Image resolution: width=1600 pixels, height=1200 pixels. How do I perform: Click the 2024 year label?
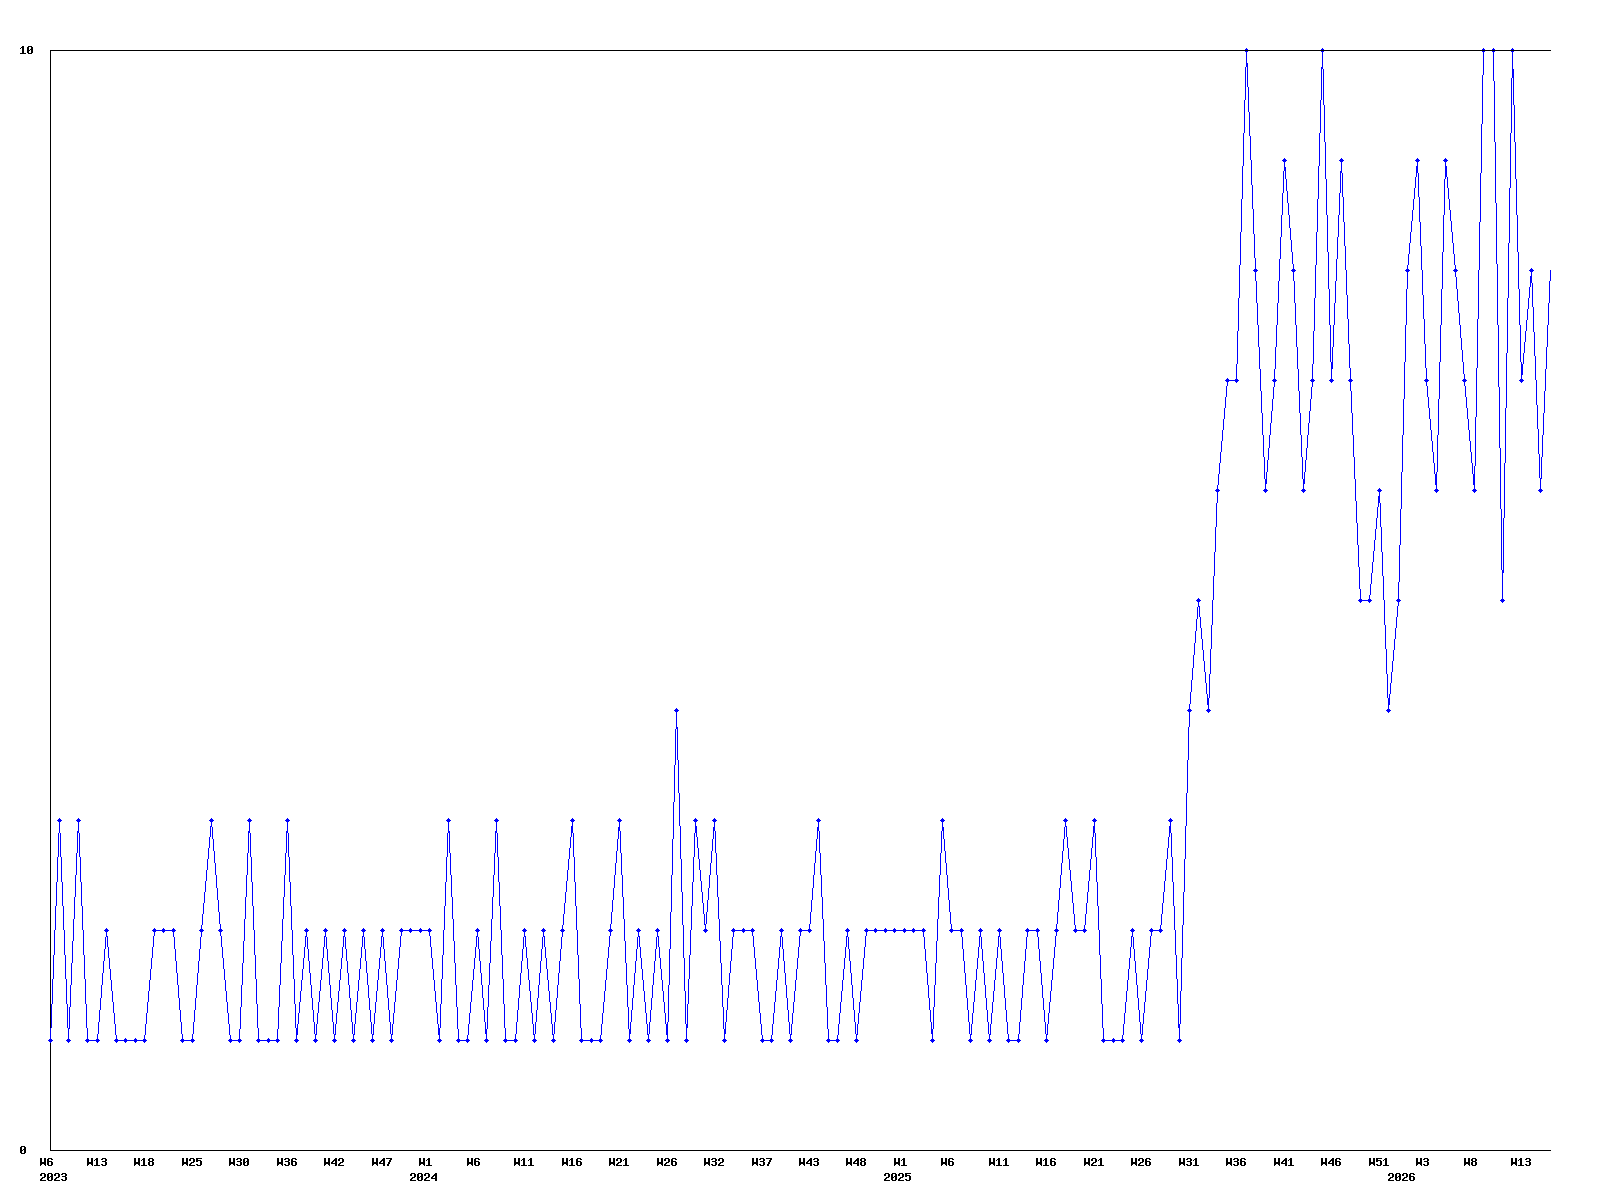[423, 1177]
